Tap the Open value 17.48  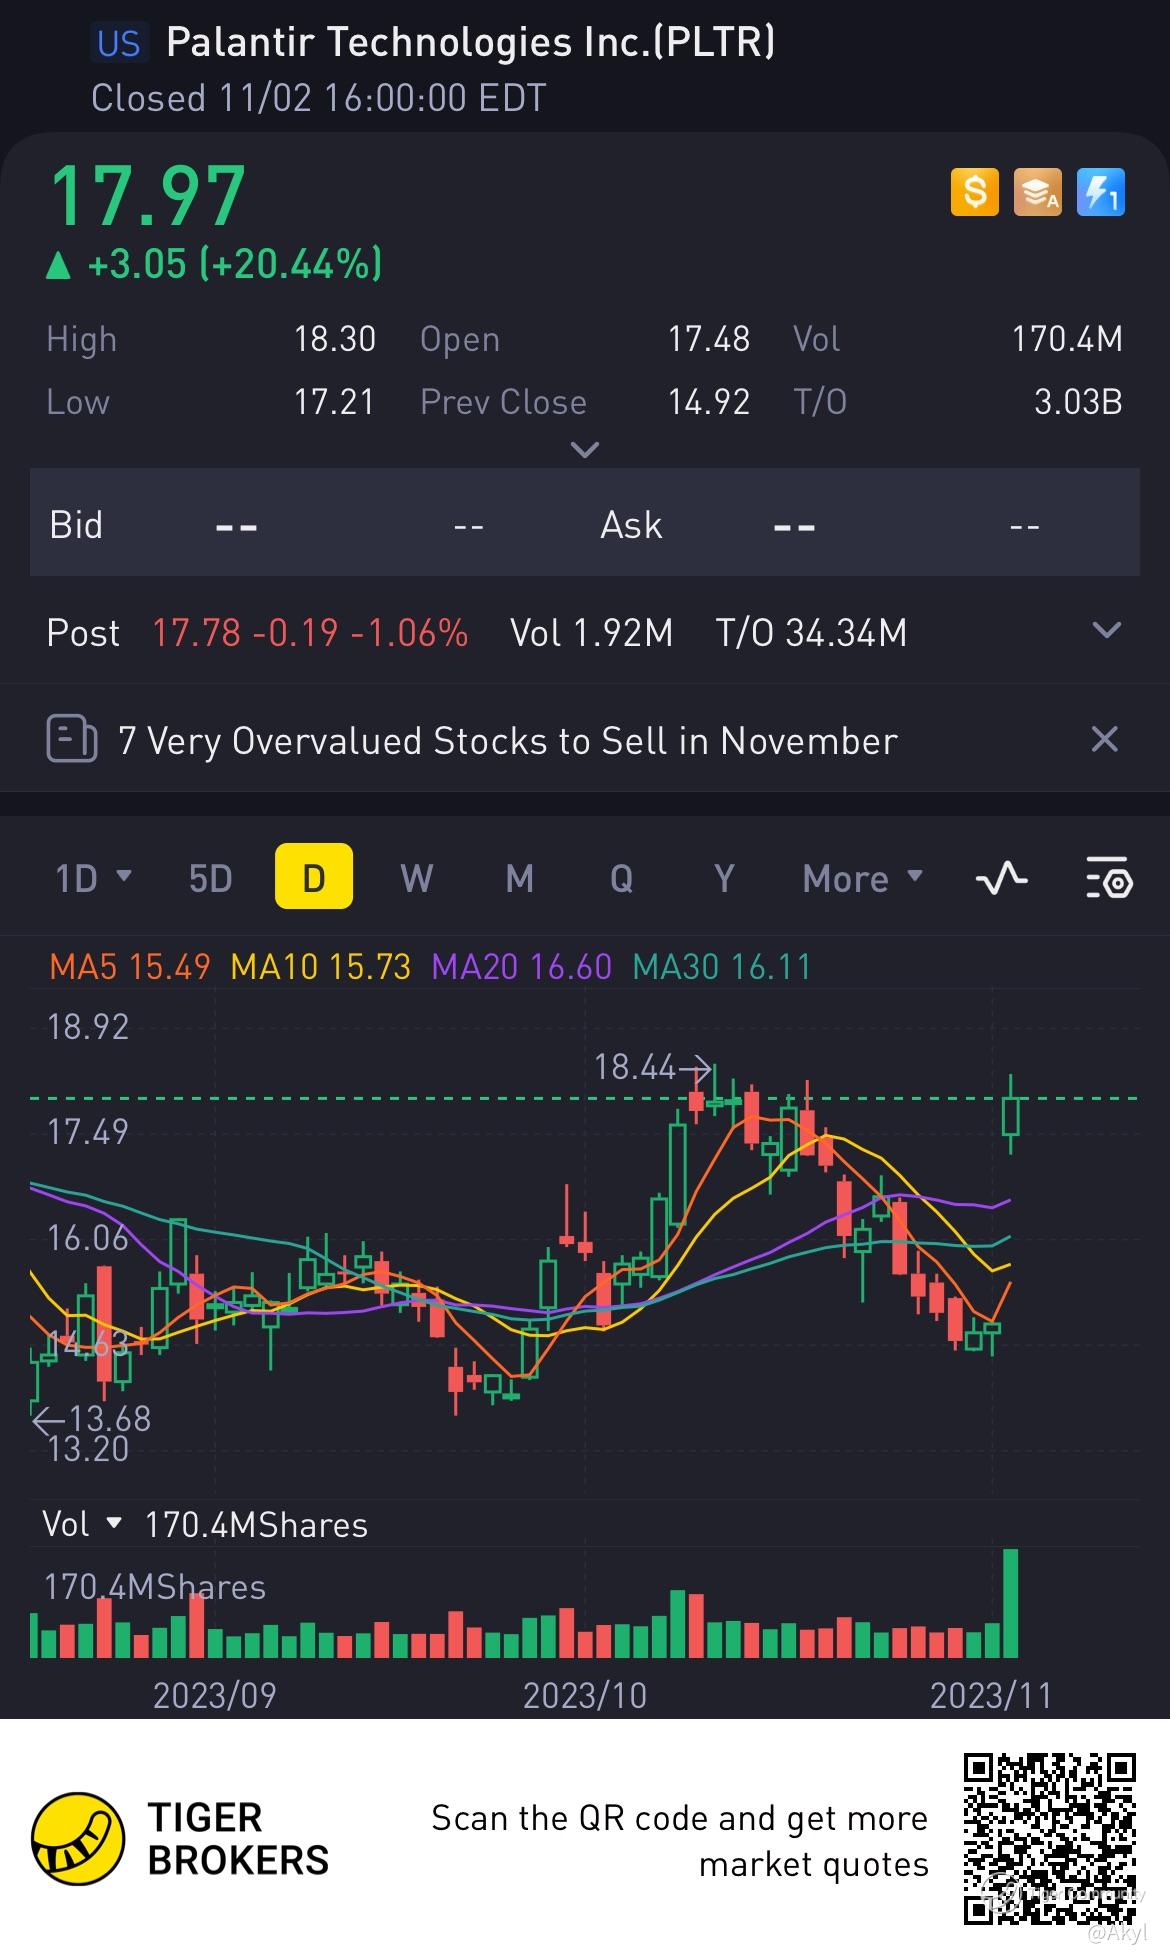tap(709, 339)
